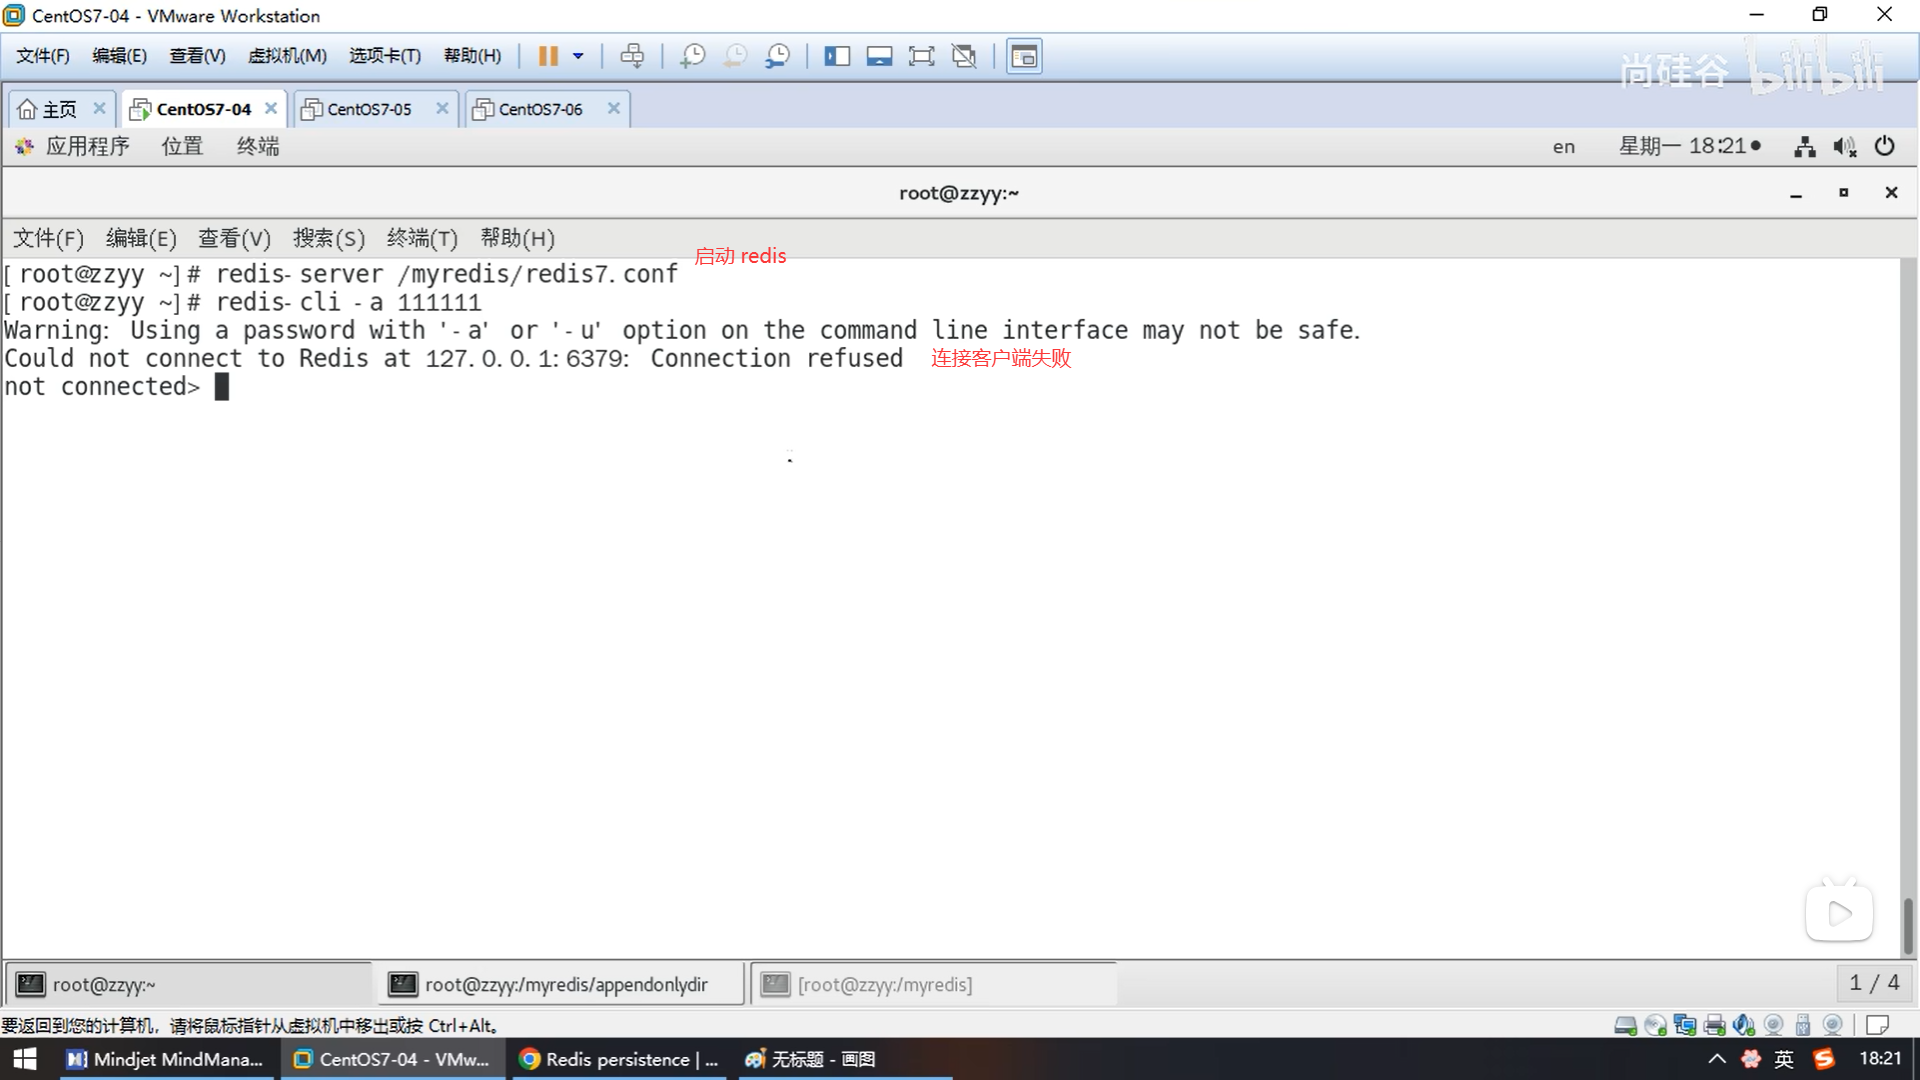Show hidden Windows tray icons
Image resolution: width=1920 pixels, height=1080 pixels.
click(1717, 1059)
